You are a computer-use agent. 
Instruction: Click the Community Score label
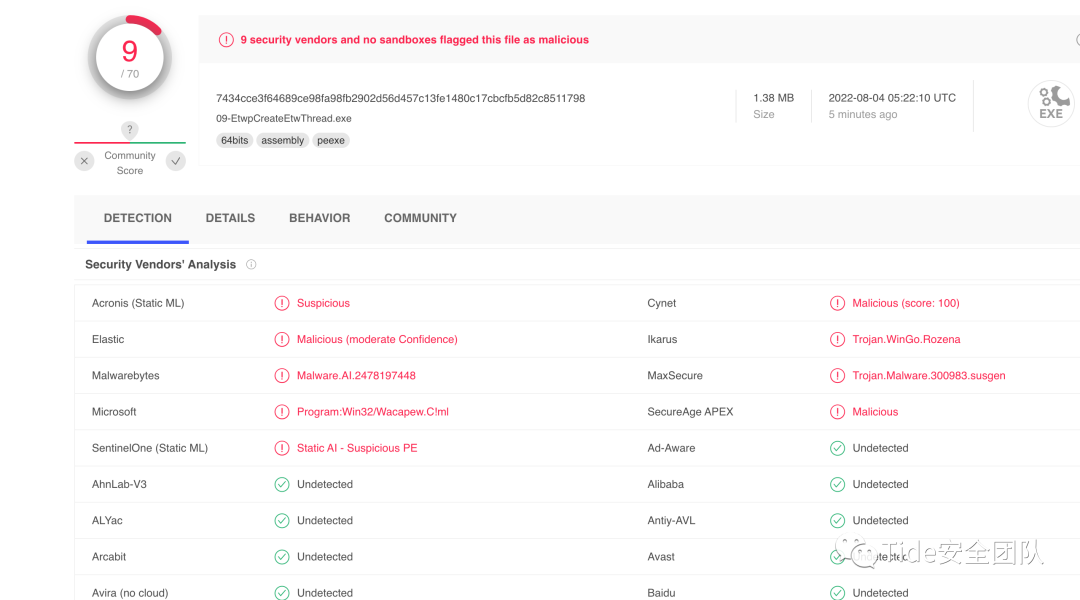pyautogui.click(x=129, y=163)
